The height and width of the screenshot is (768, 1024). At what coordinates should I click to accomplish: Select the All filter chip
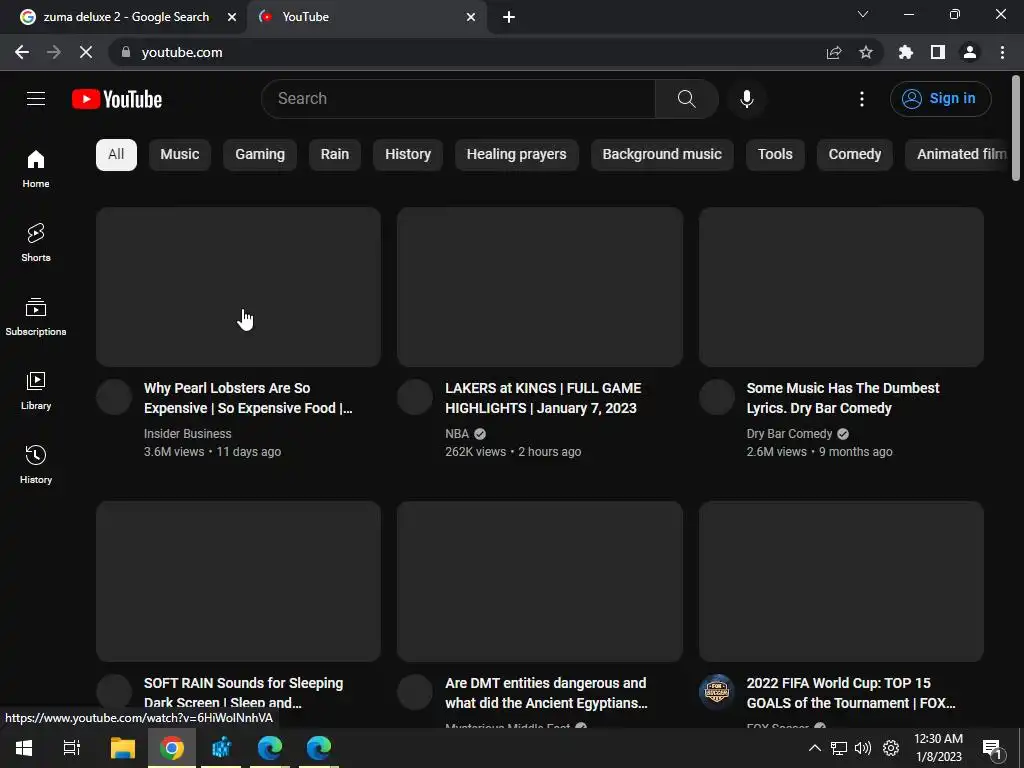click(116, 155)
